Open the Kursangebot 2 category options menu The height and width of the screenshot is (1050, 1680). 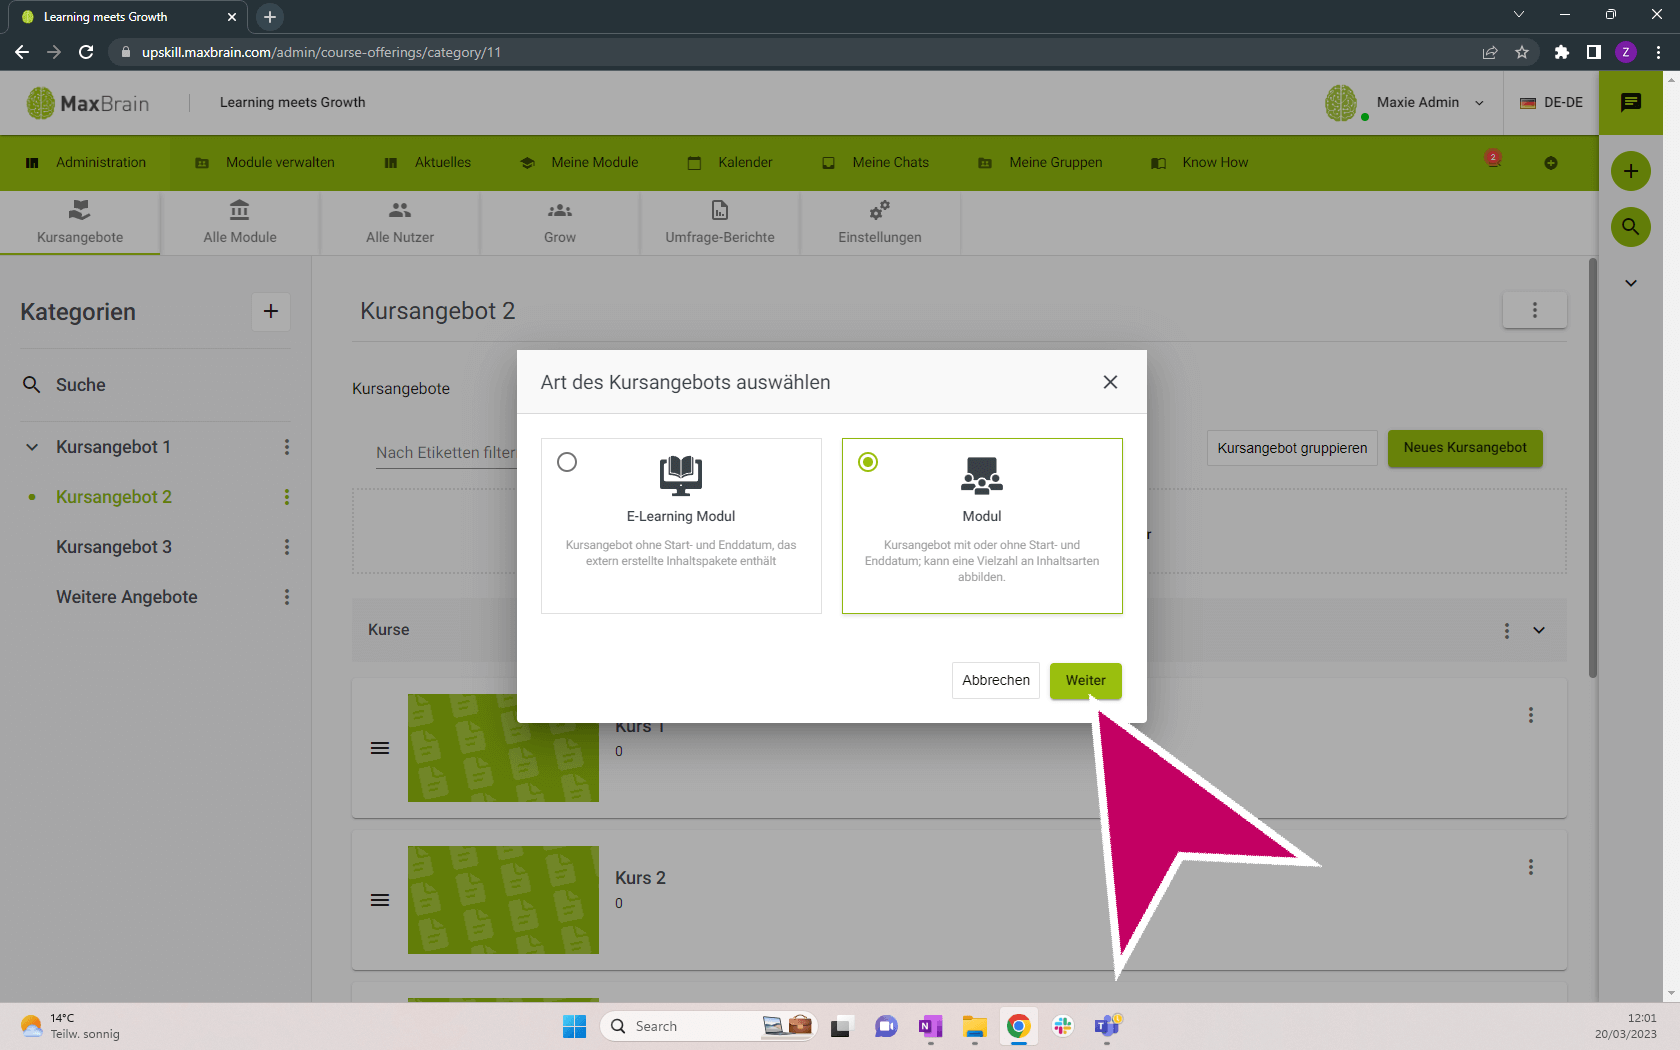pyautogui.click(x=287, y=497)
